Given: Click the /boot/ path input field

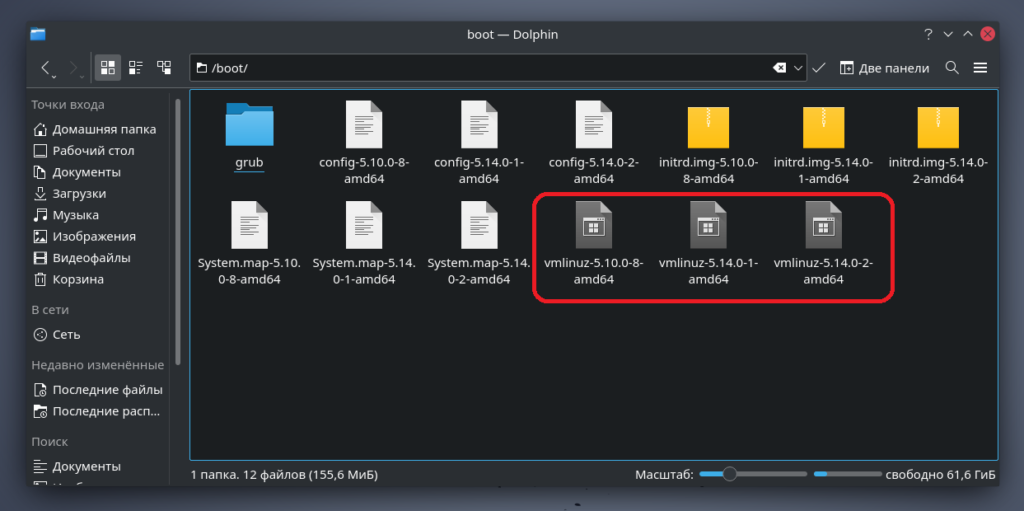Looking at the screenshot, I should [x=480, y=68].
